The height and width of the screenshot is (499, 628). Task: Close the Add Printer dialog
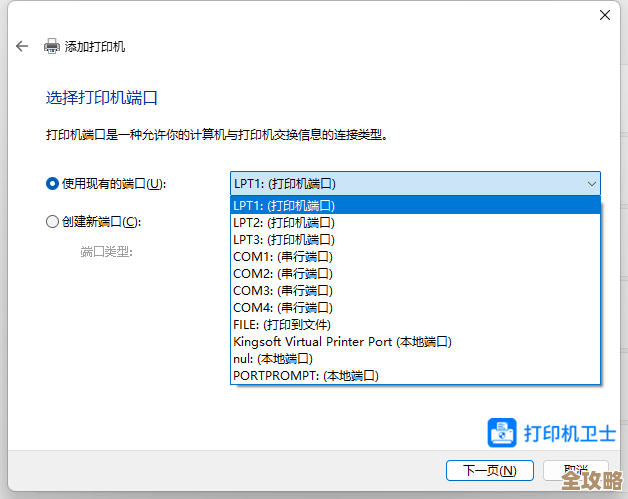click(605, 15)
